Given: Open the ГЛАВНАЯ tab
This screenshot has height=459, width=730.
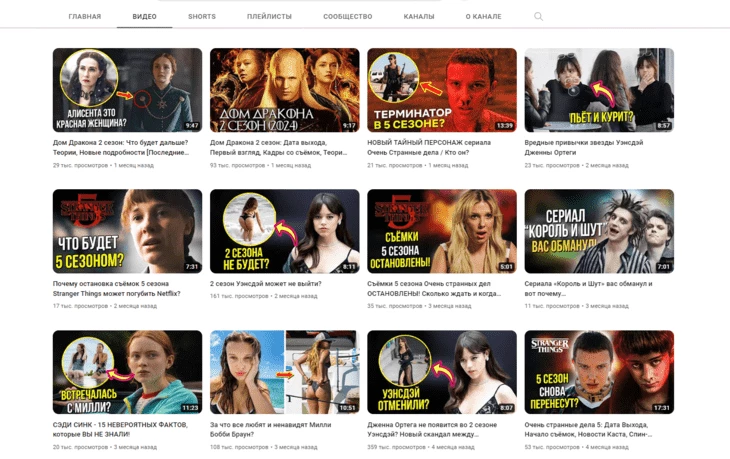Looking at the screenshot, I should 84,16.
